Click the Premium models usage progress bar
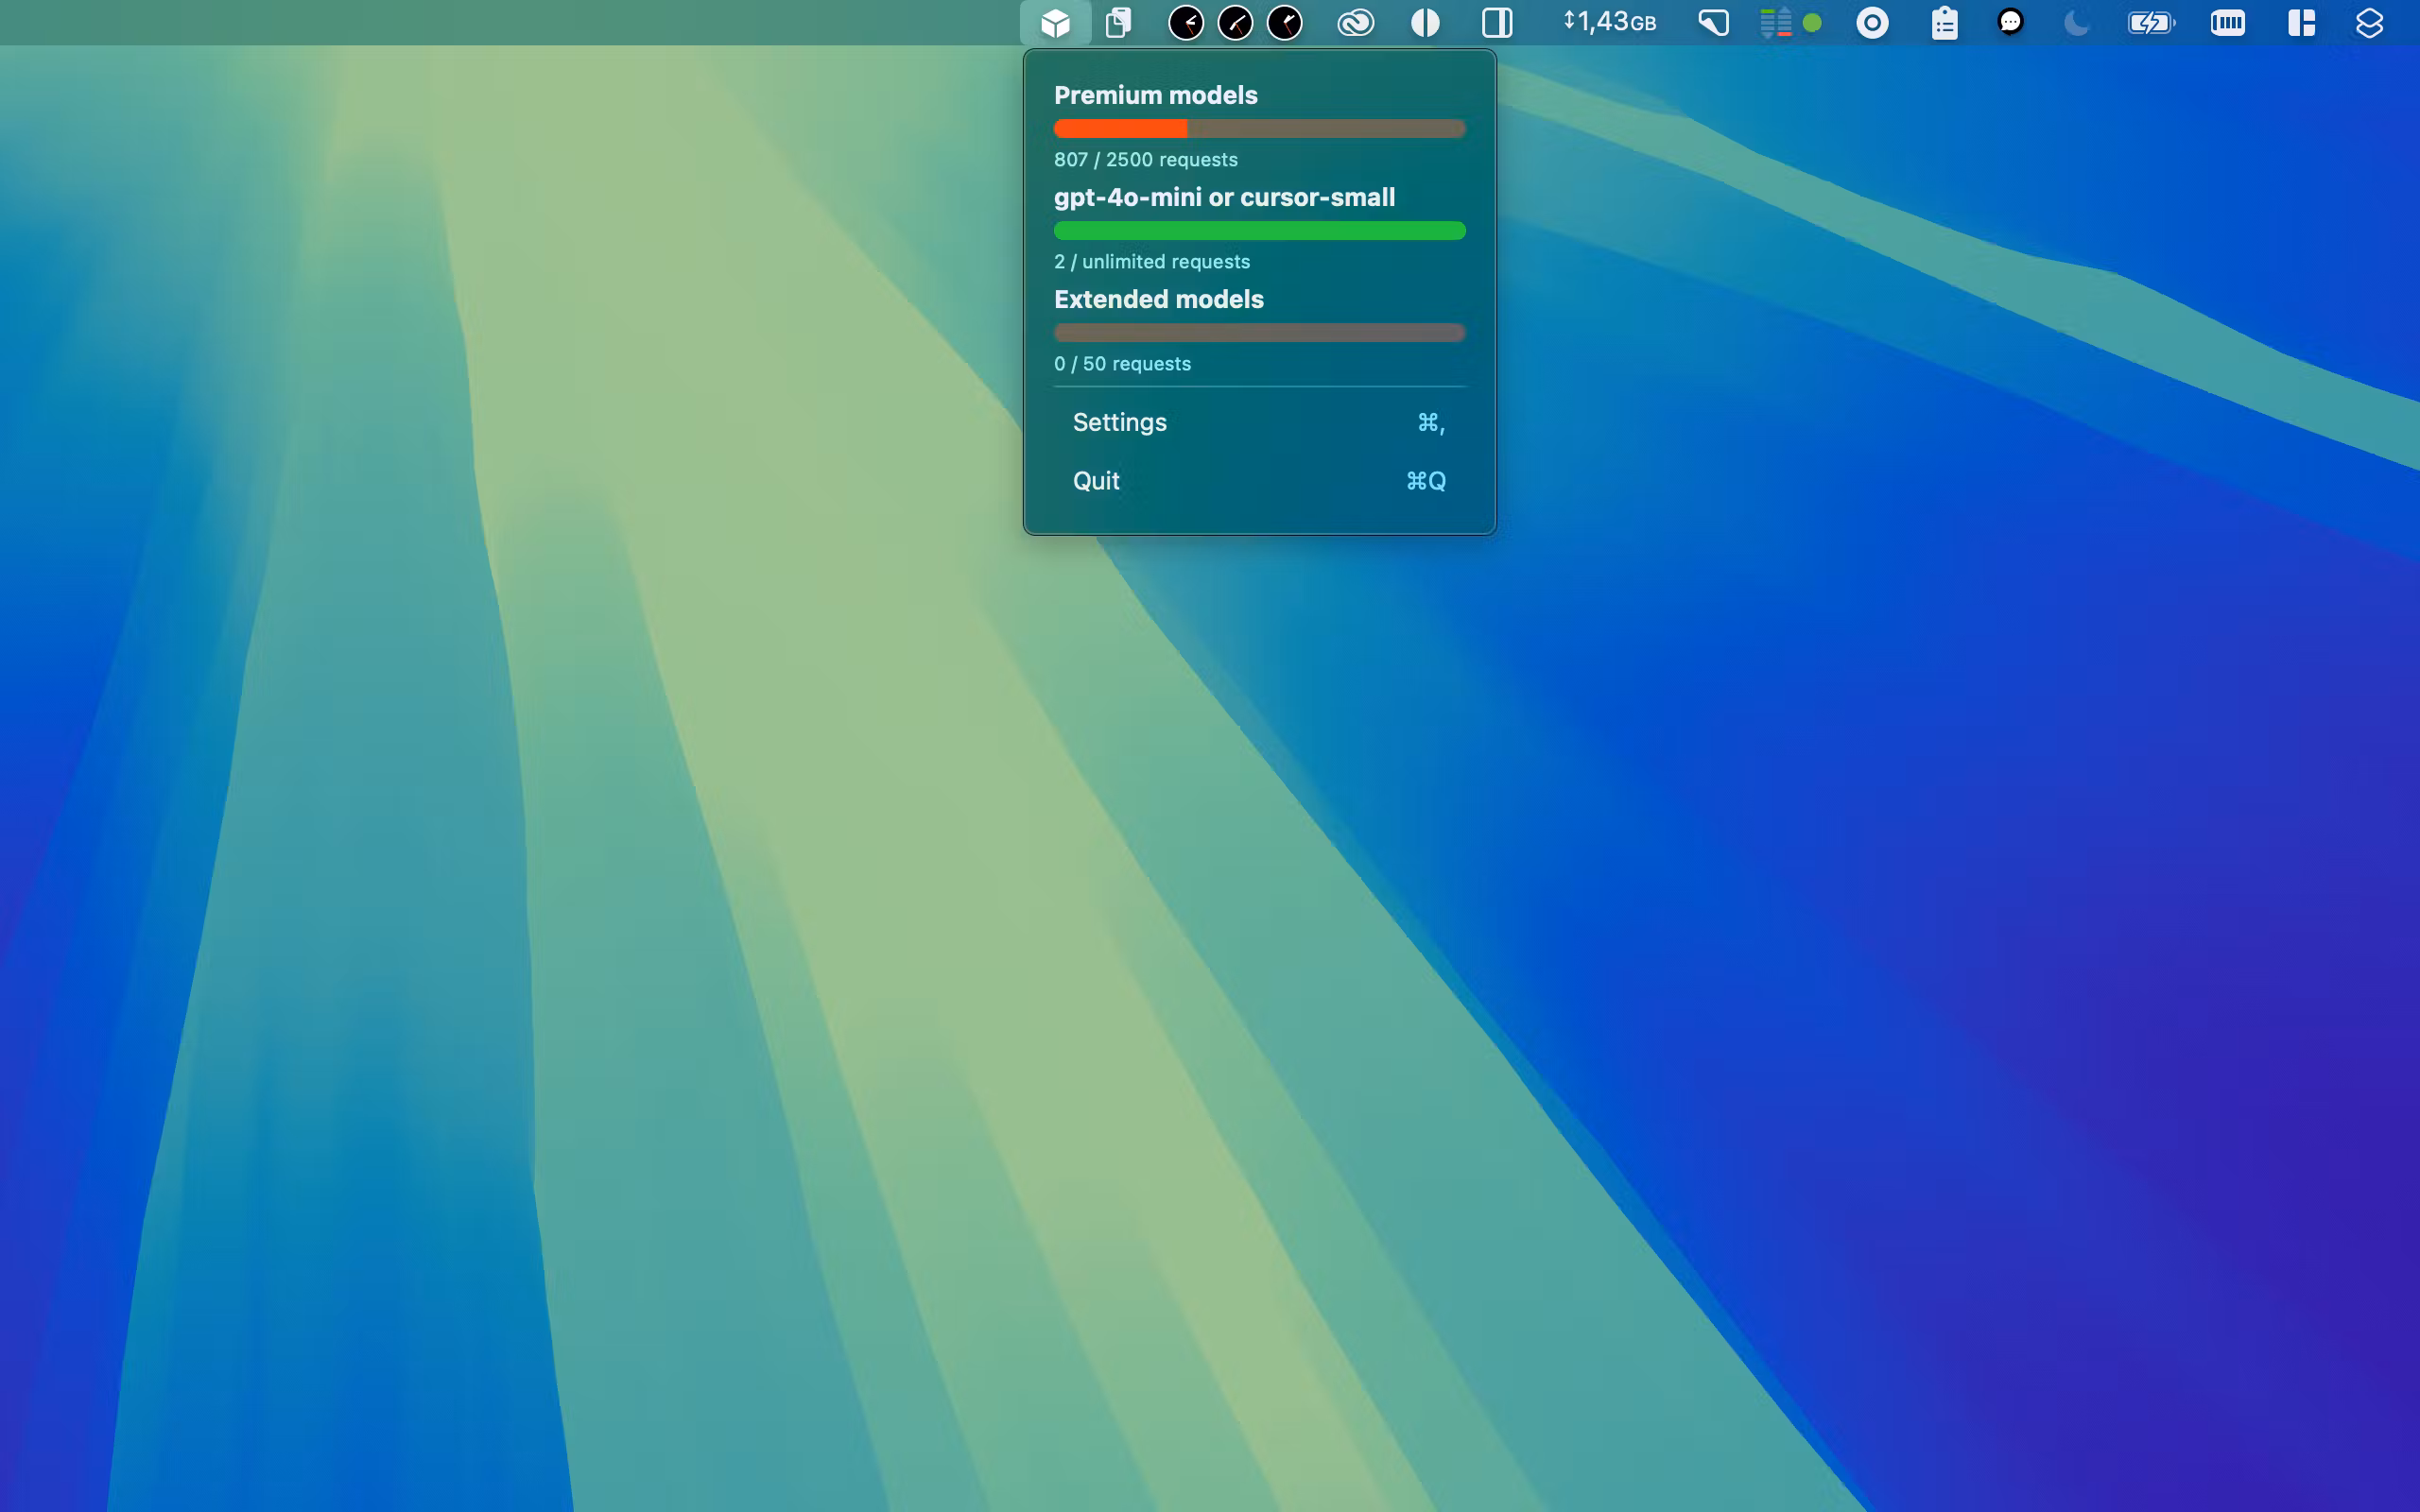The height and width of the screenshot is (1512, 2420). coord(1259,128)
